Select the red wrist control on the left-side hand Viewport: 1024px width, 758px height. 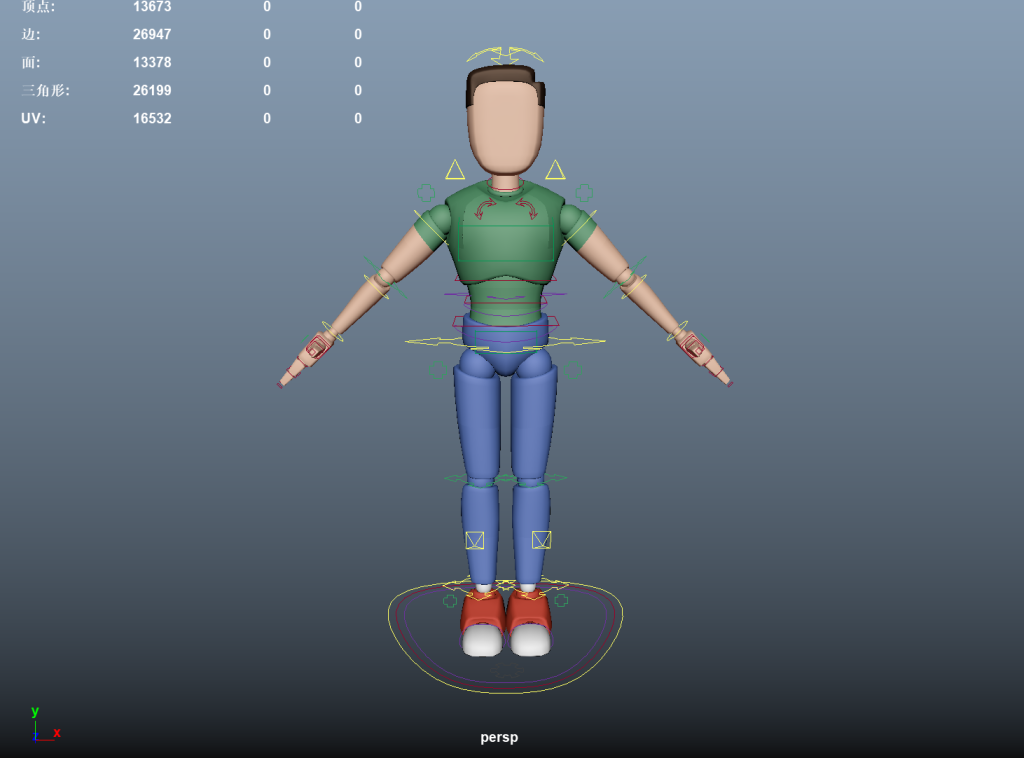click(318, 346)
